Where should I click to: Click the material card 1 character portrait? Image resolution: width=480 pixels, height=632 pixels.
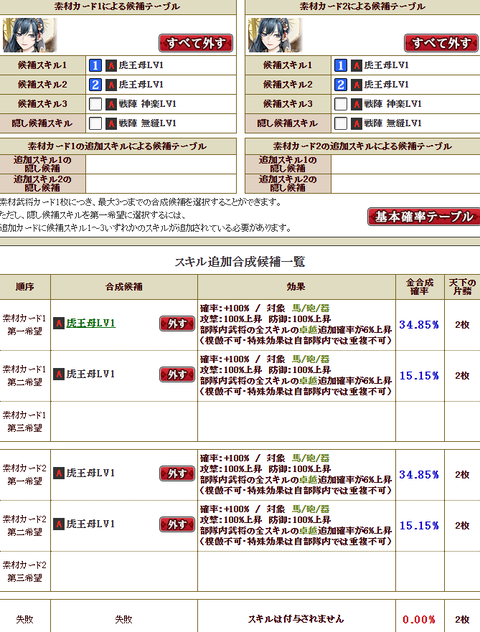click(29, 35)
